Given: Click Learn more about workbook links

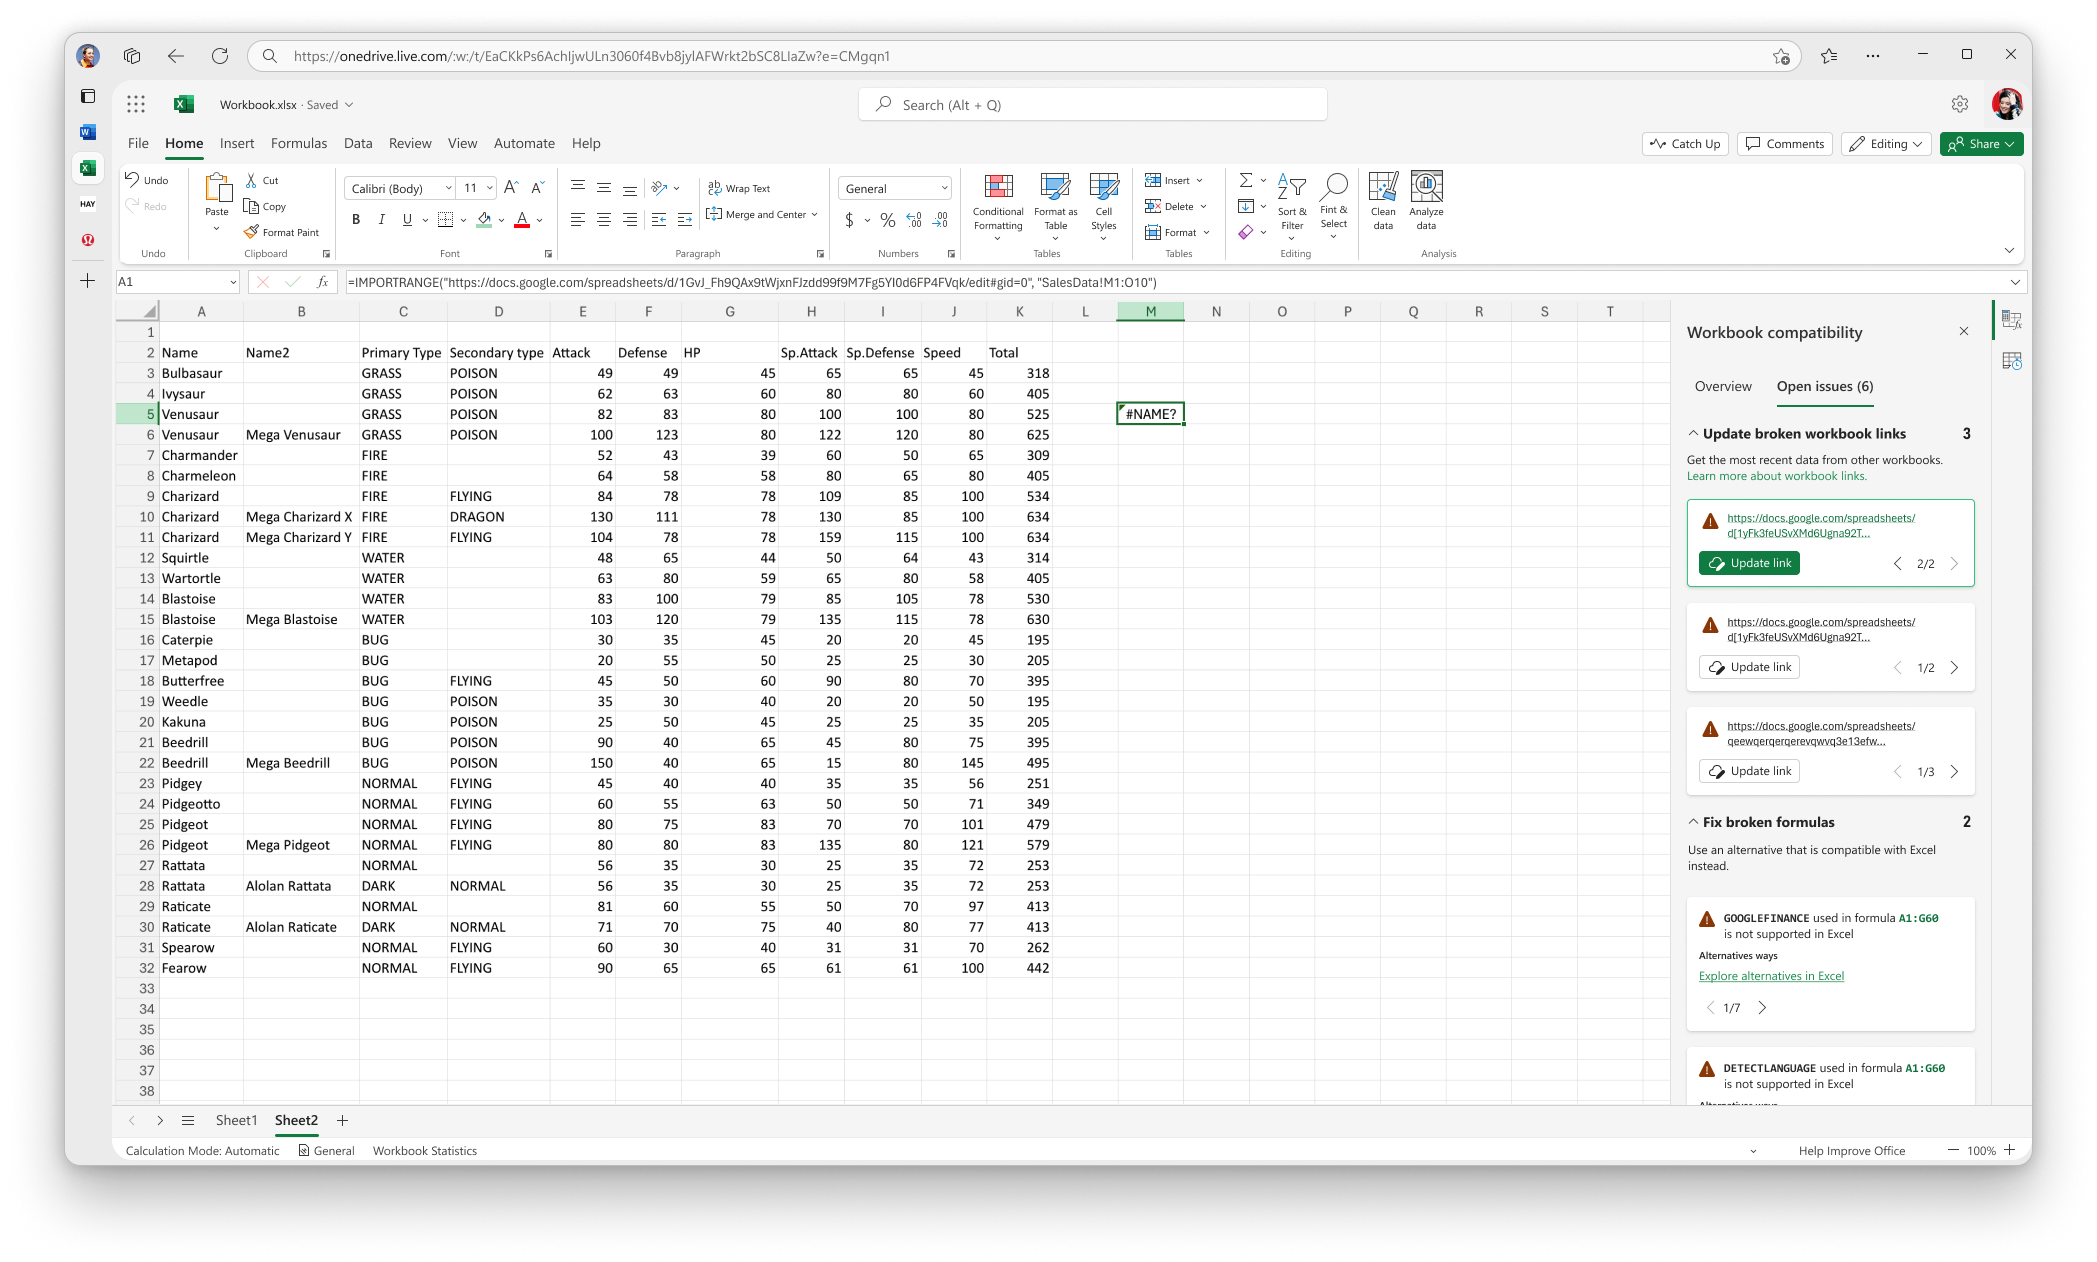Looking at the screenshot, I should (x=1776, y=476).
